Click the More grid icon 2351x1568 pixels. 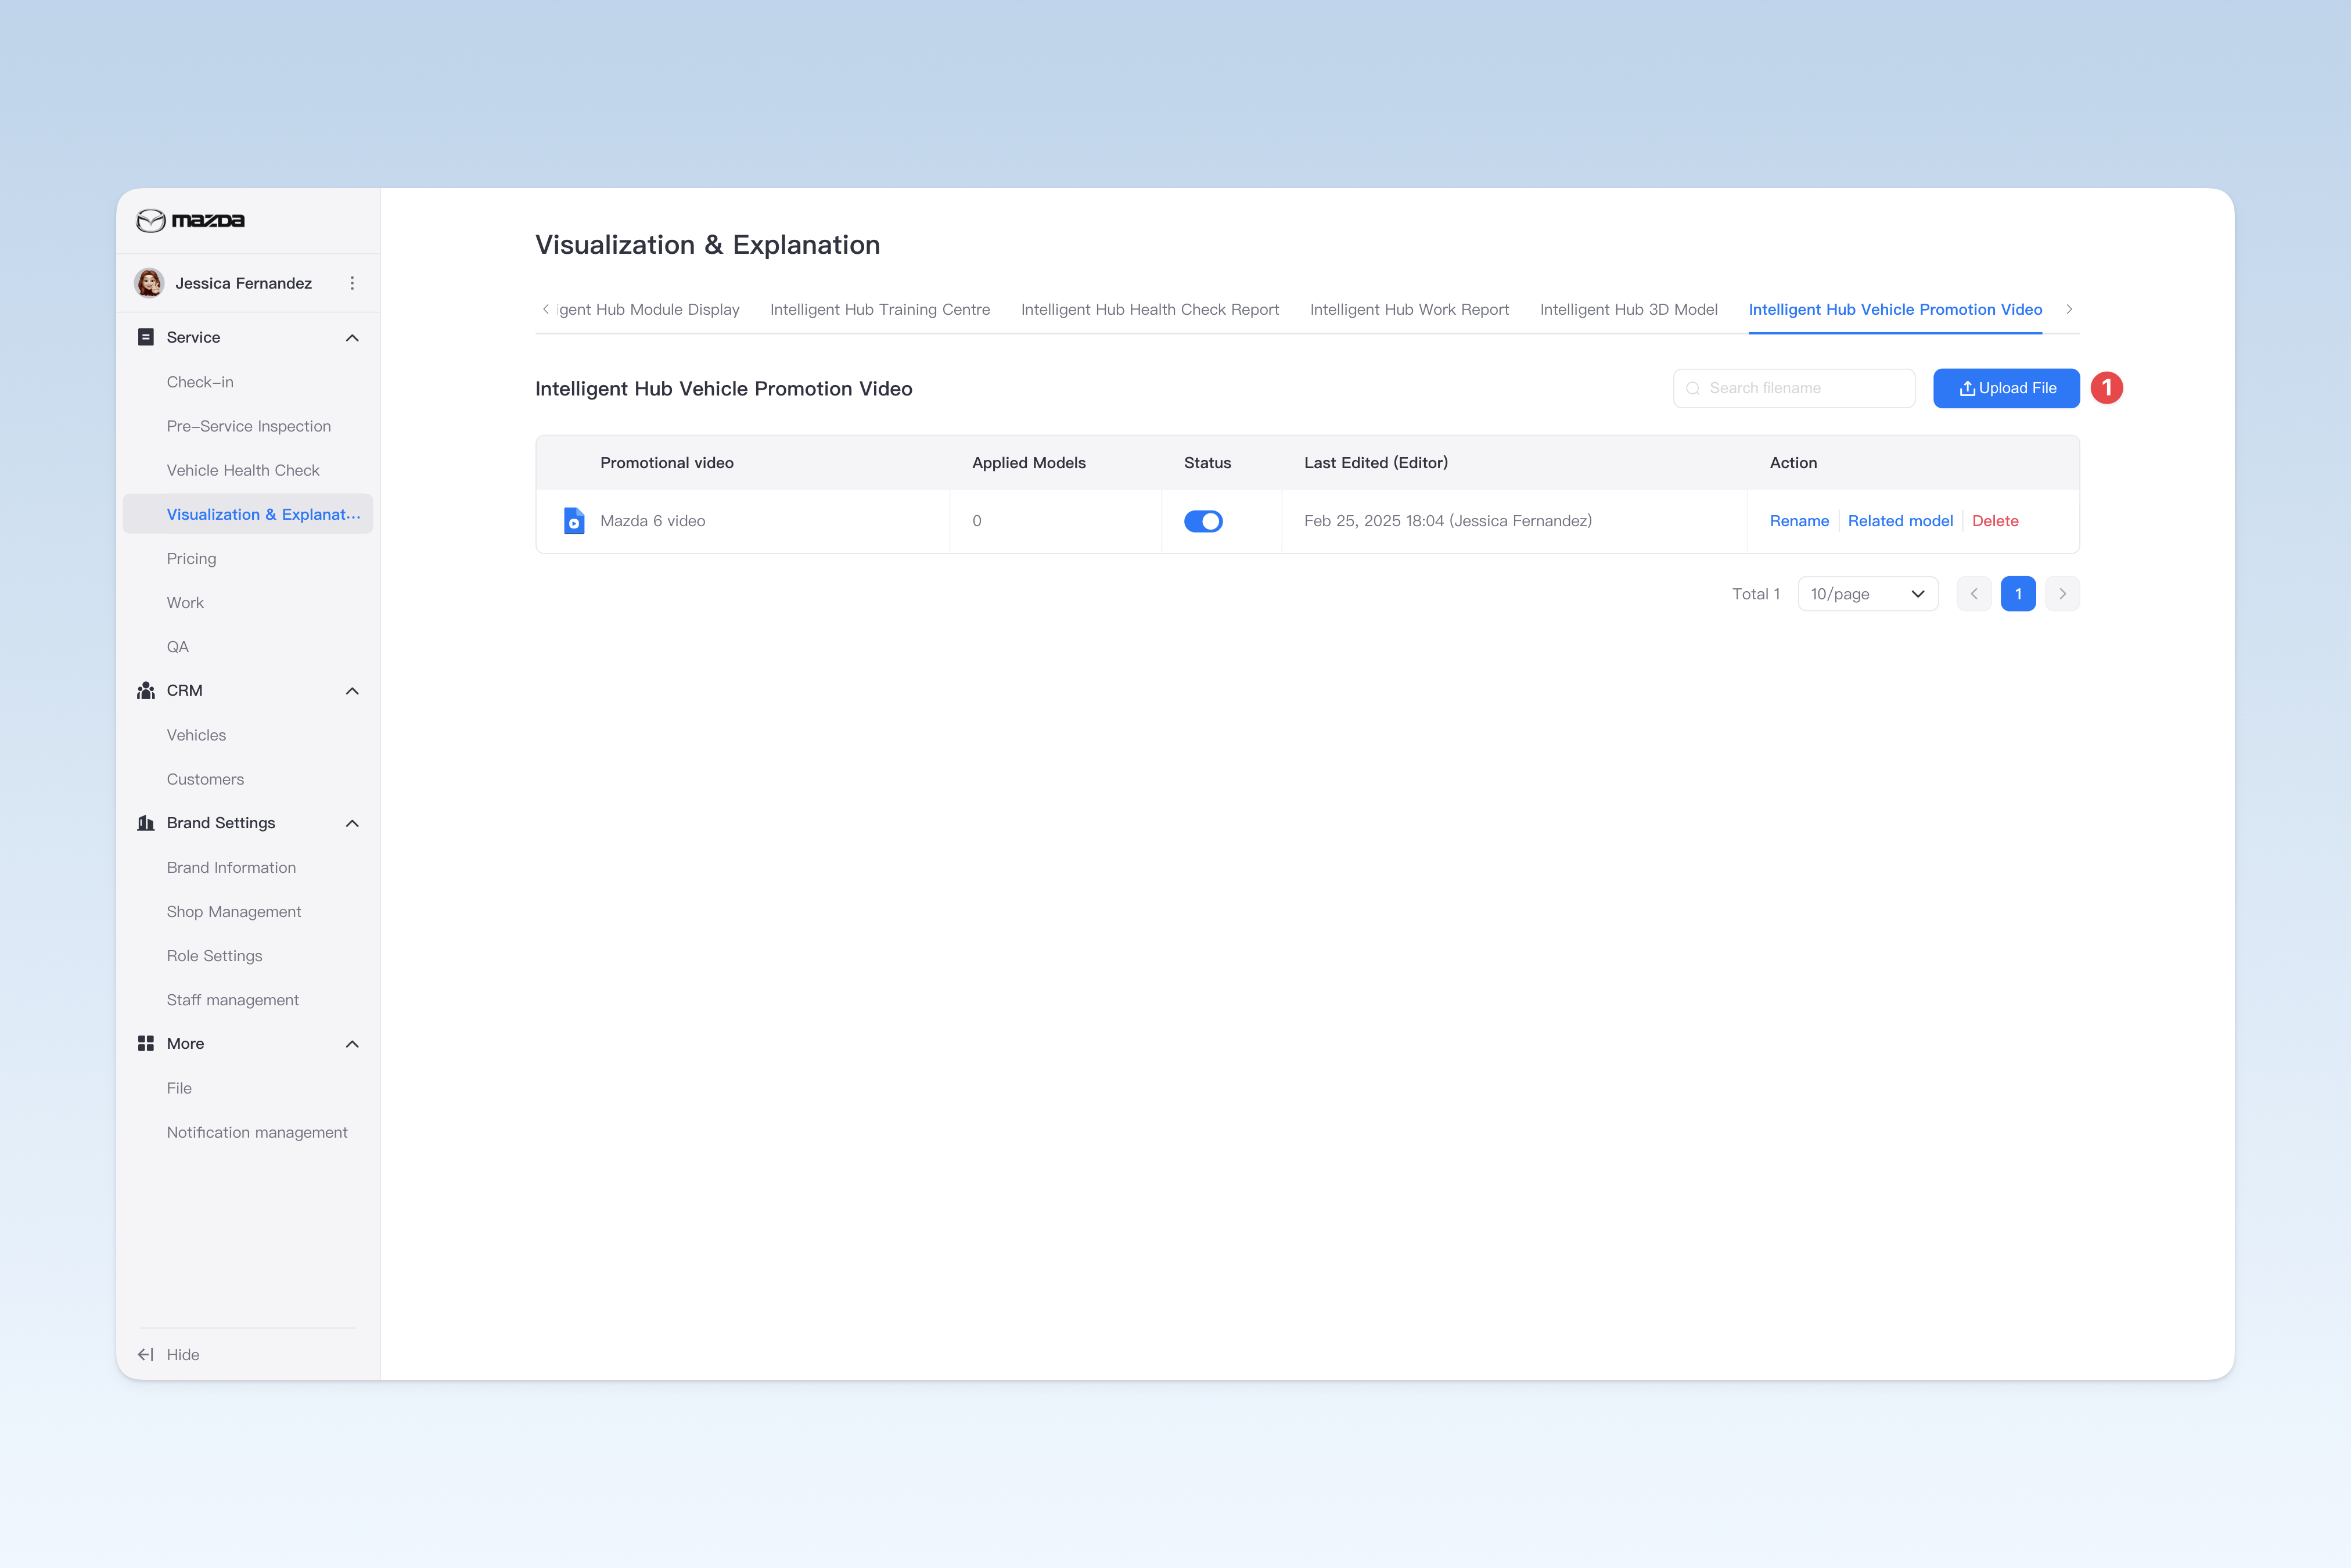click(146, 1043)
